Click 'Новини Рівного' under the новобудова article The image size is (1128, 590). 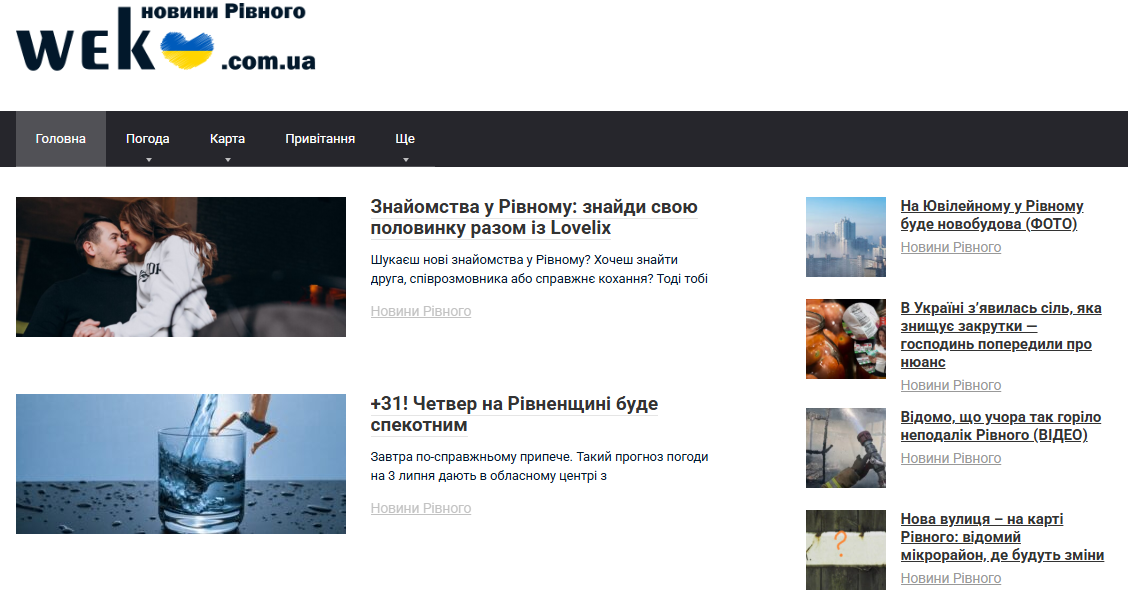point(951,248)
